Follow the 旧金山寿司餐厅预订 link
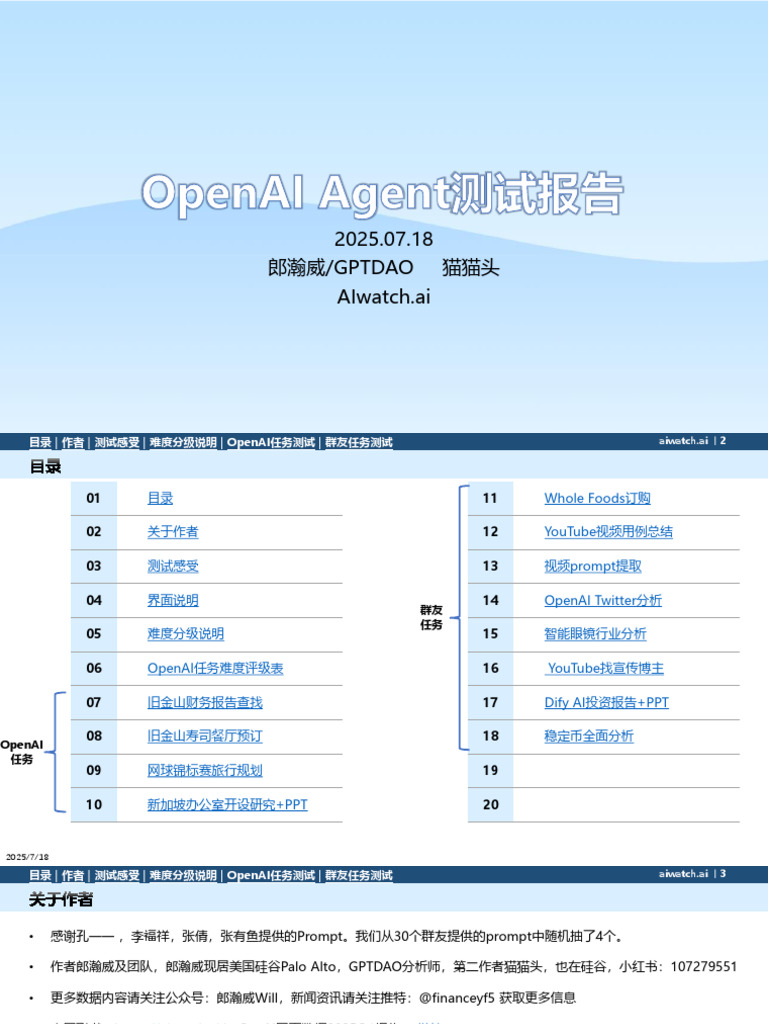Screen dimensions: 768x1024 pos(205,736)
